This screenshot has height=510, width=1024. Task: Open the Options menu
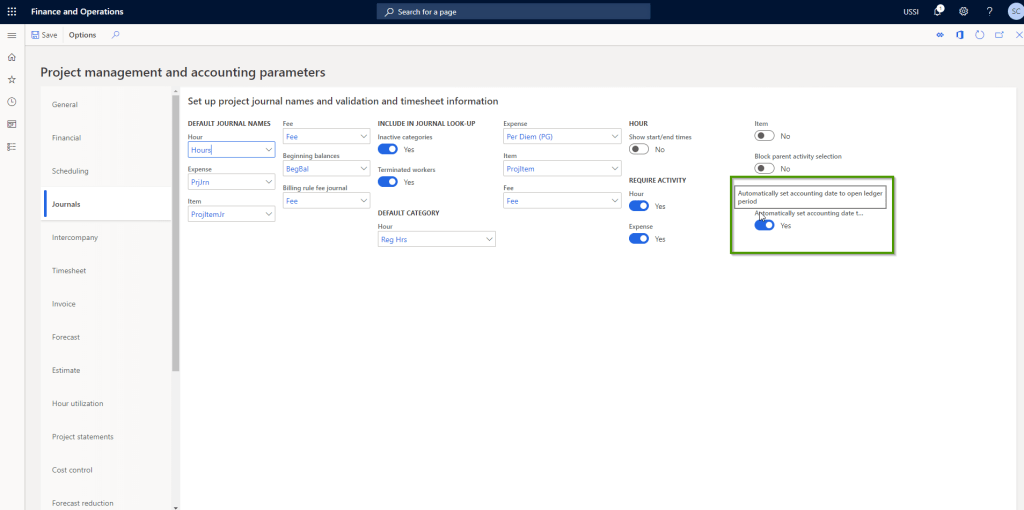coord(82,35)
